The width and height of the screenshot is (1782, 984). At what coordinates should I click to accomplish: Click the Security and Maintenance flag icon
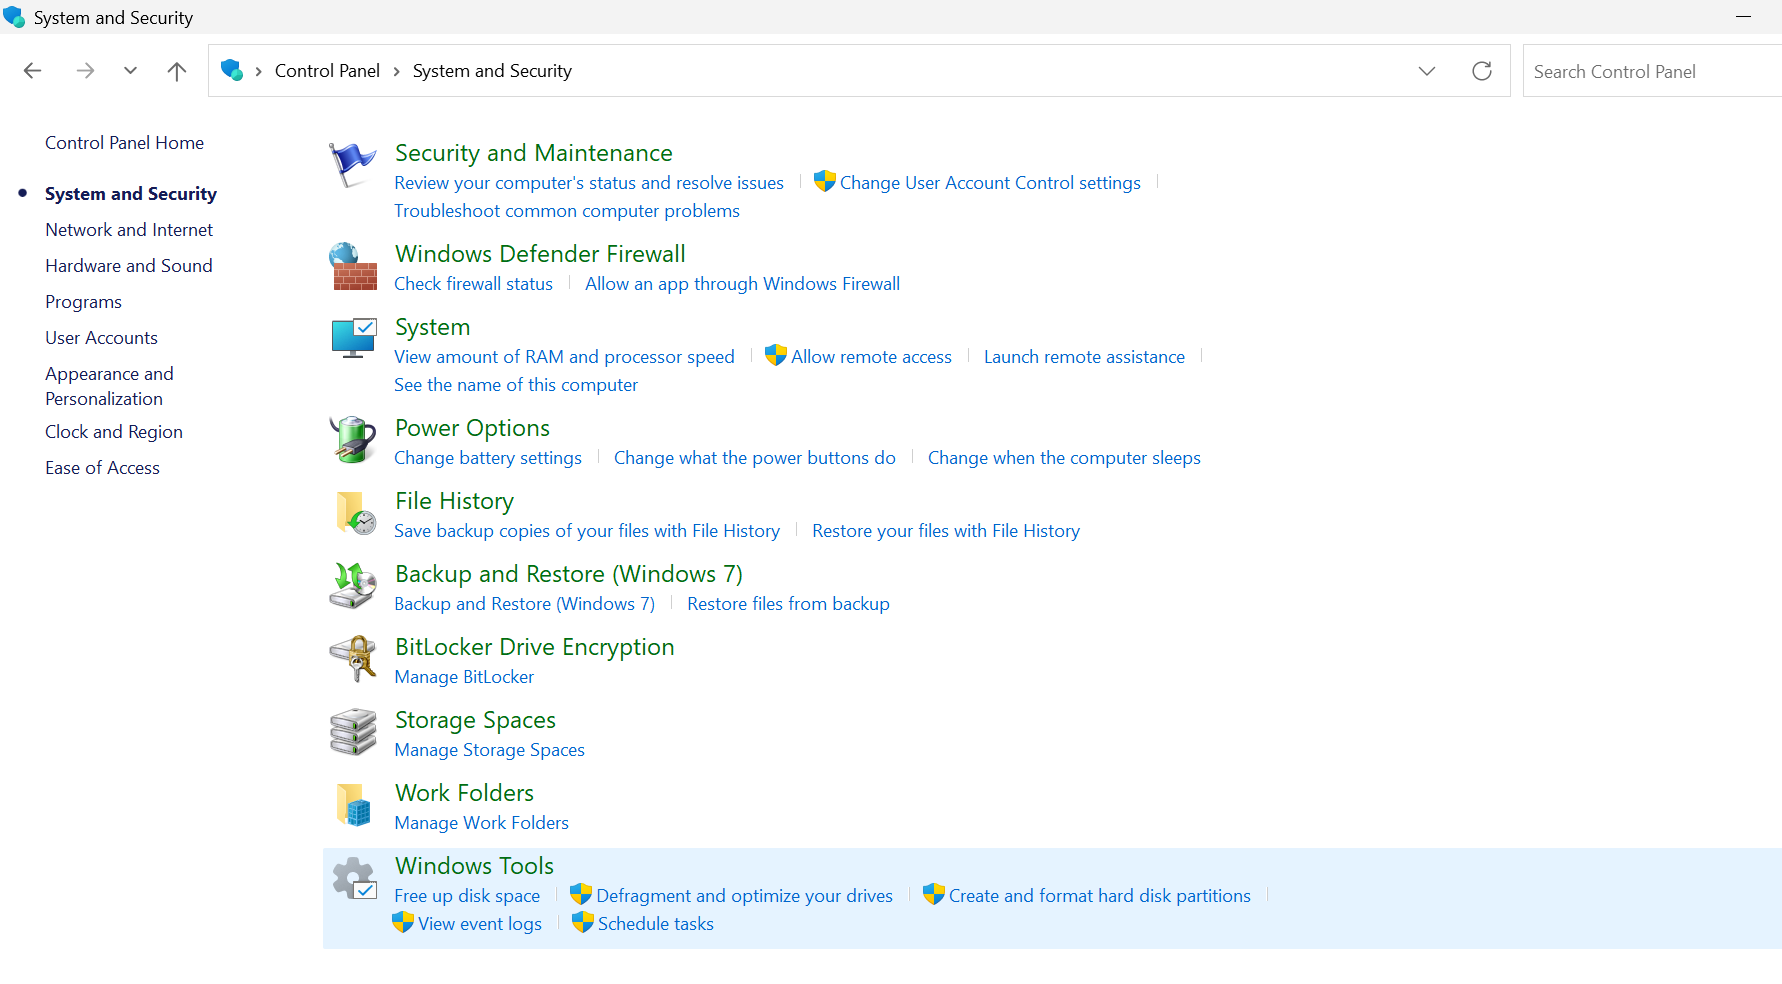[x=352, y=165]
